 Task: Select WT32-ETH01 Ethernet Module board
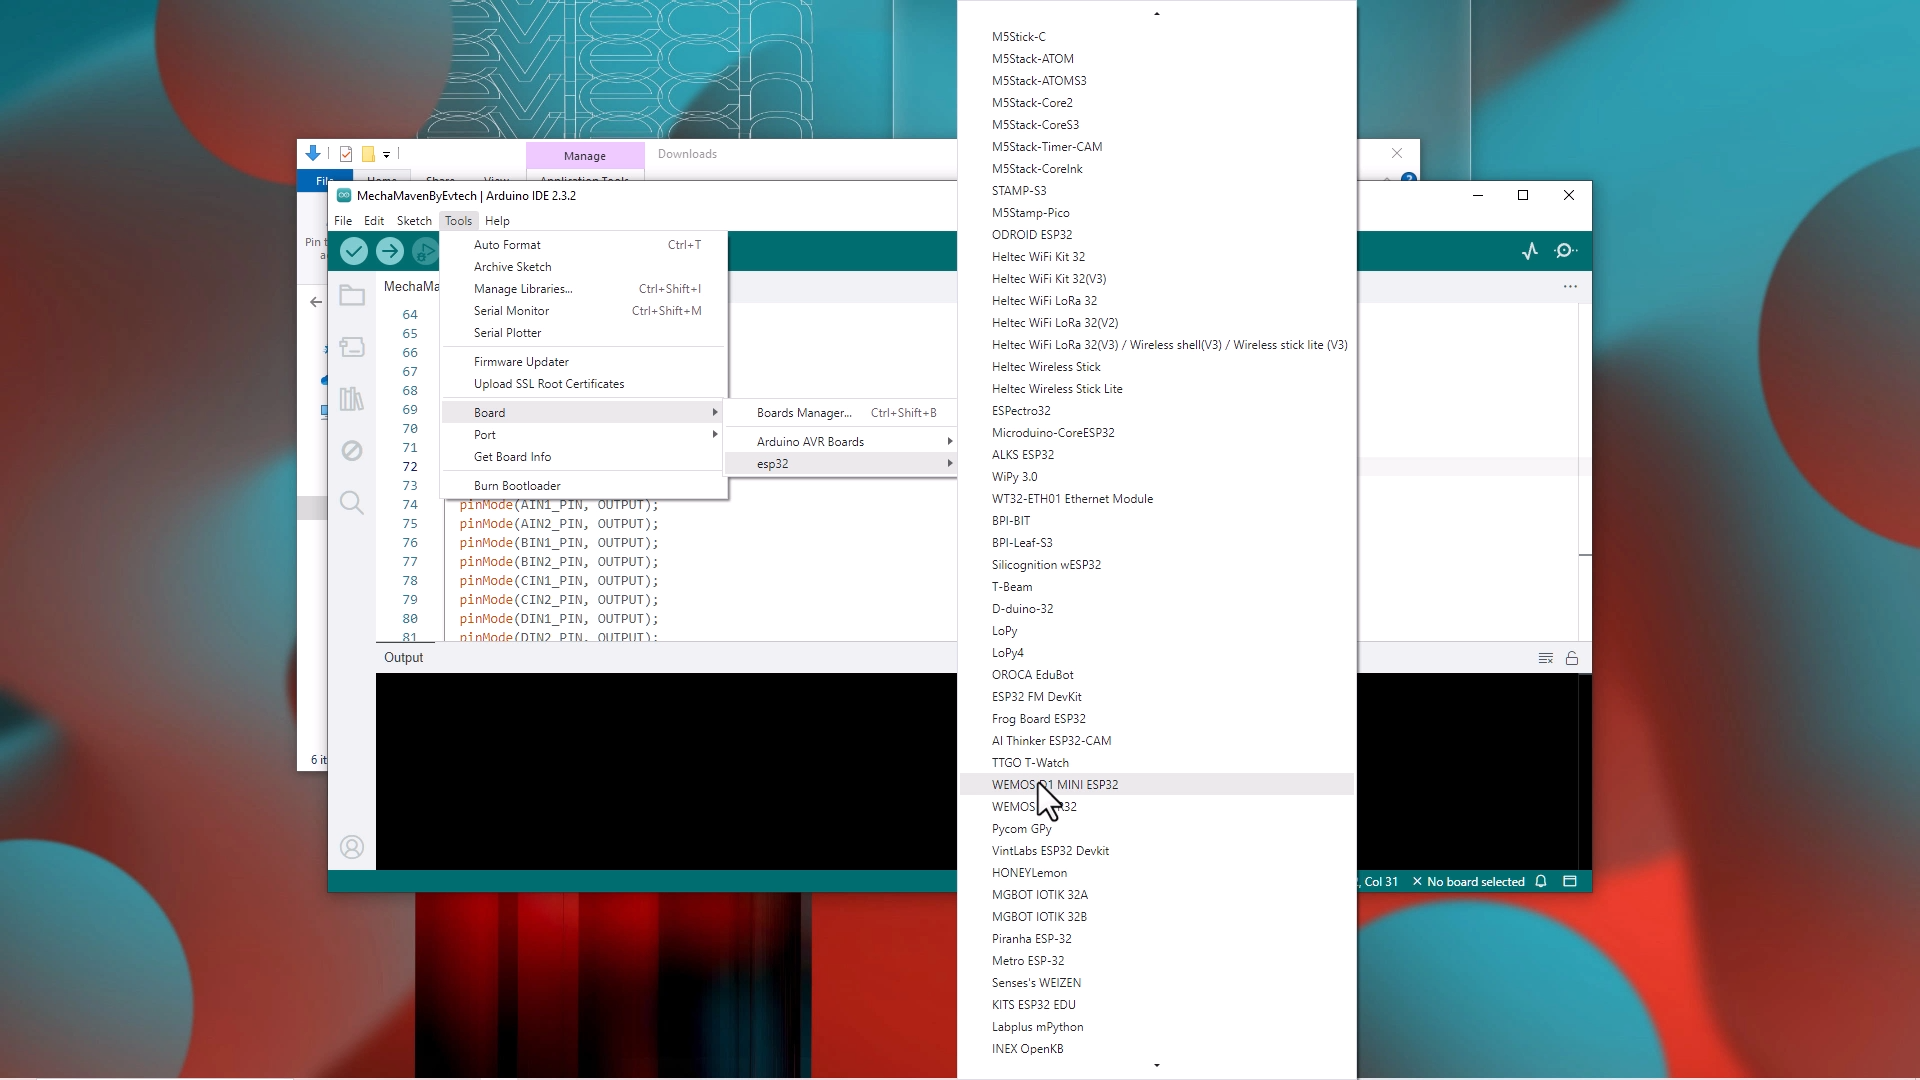pyautogui.click(x=1156, y=498)
